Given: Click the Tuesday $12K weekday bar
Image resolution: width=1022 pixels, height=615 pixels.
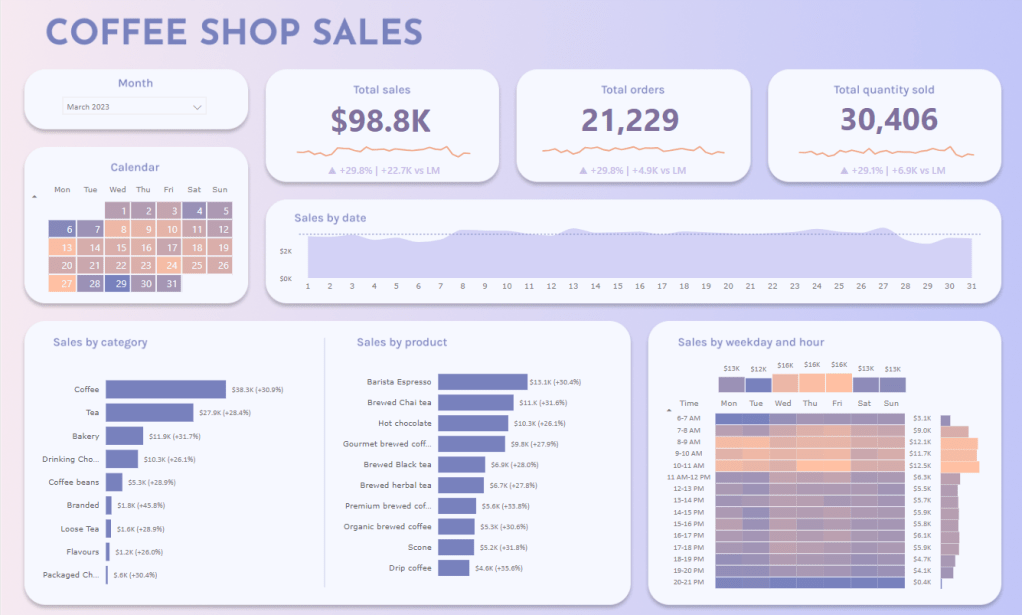Looking at the screenshot, I should 758,385.
